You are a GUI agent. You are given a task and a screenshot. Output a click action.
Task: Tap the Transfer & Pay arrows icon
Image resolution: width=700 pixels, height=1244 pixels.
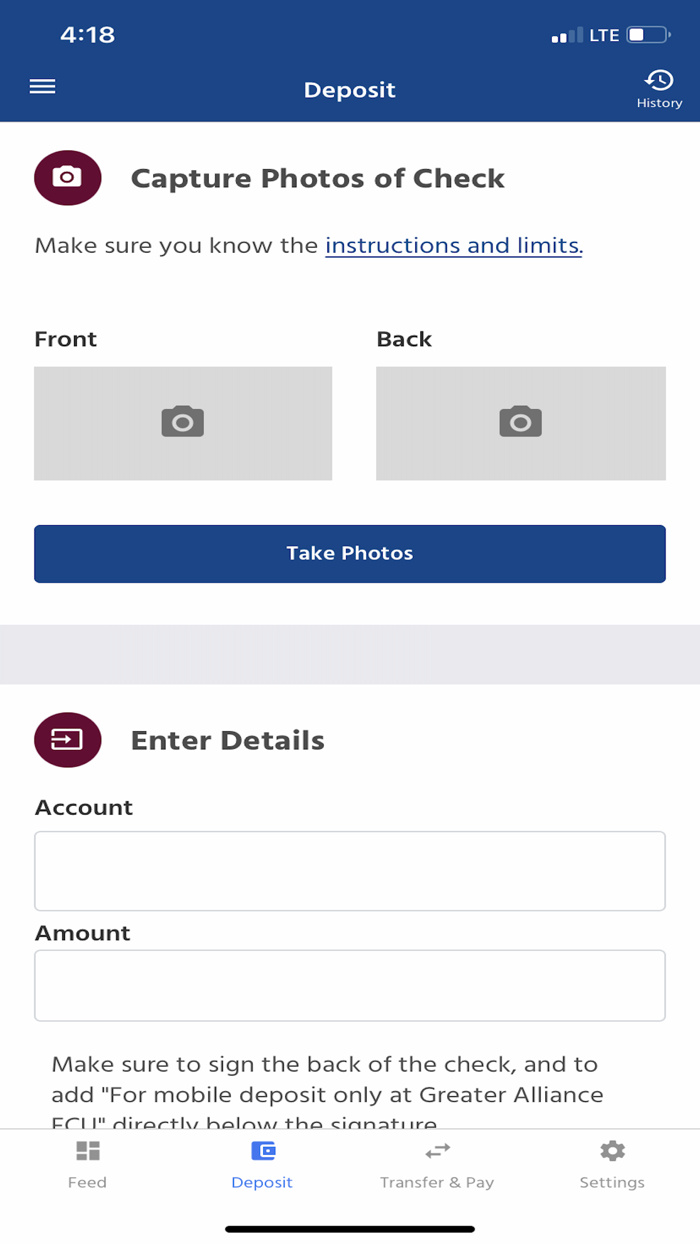pos(437,1151)
